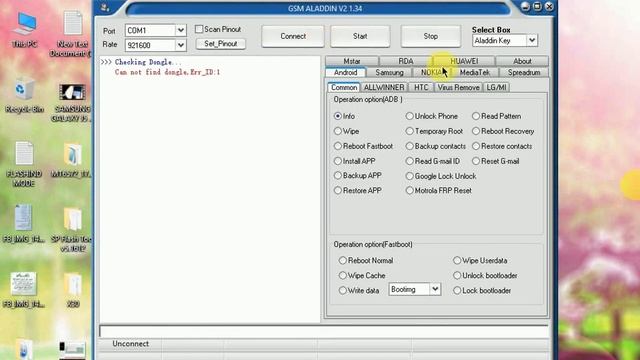The width and height of the screenshot is (640, 360).
Task: Open the HUAWEI tab
Action: (464, 61)
